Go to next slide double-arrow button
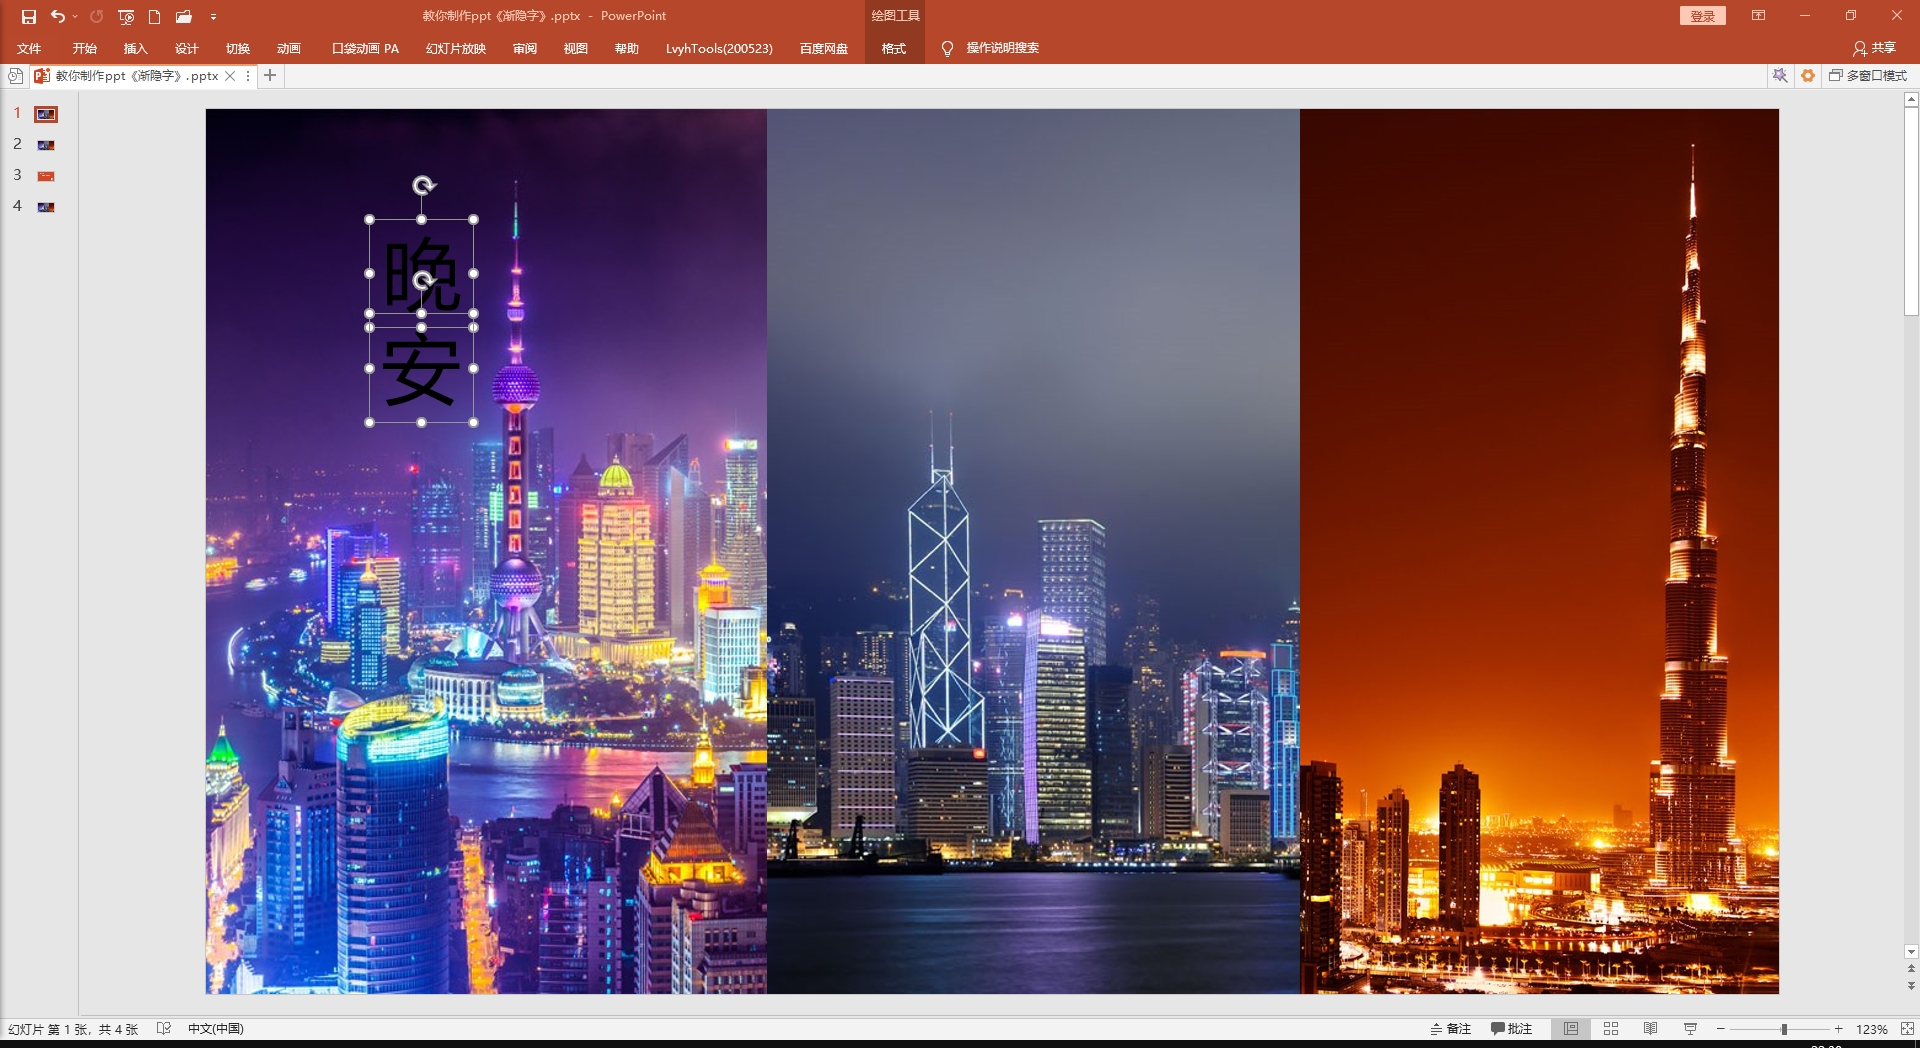1920x1048 pixels. (1911, 985)
